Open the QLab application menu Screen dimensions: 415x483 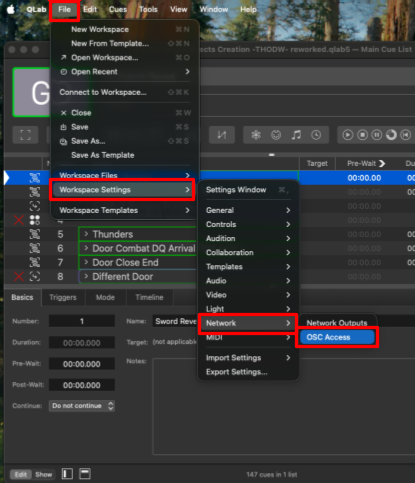click(36, 9)
